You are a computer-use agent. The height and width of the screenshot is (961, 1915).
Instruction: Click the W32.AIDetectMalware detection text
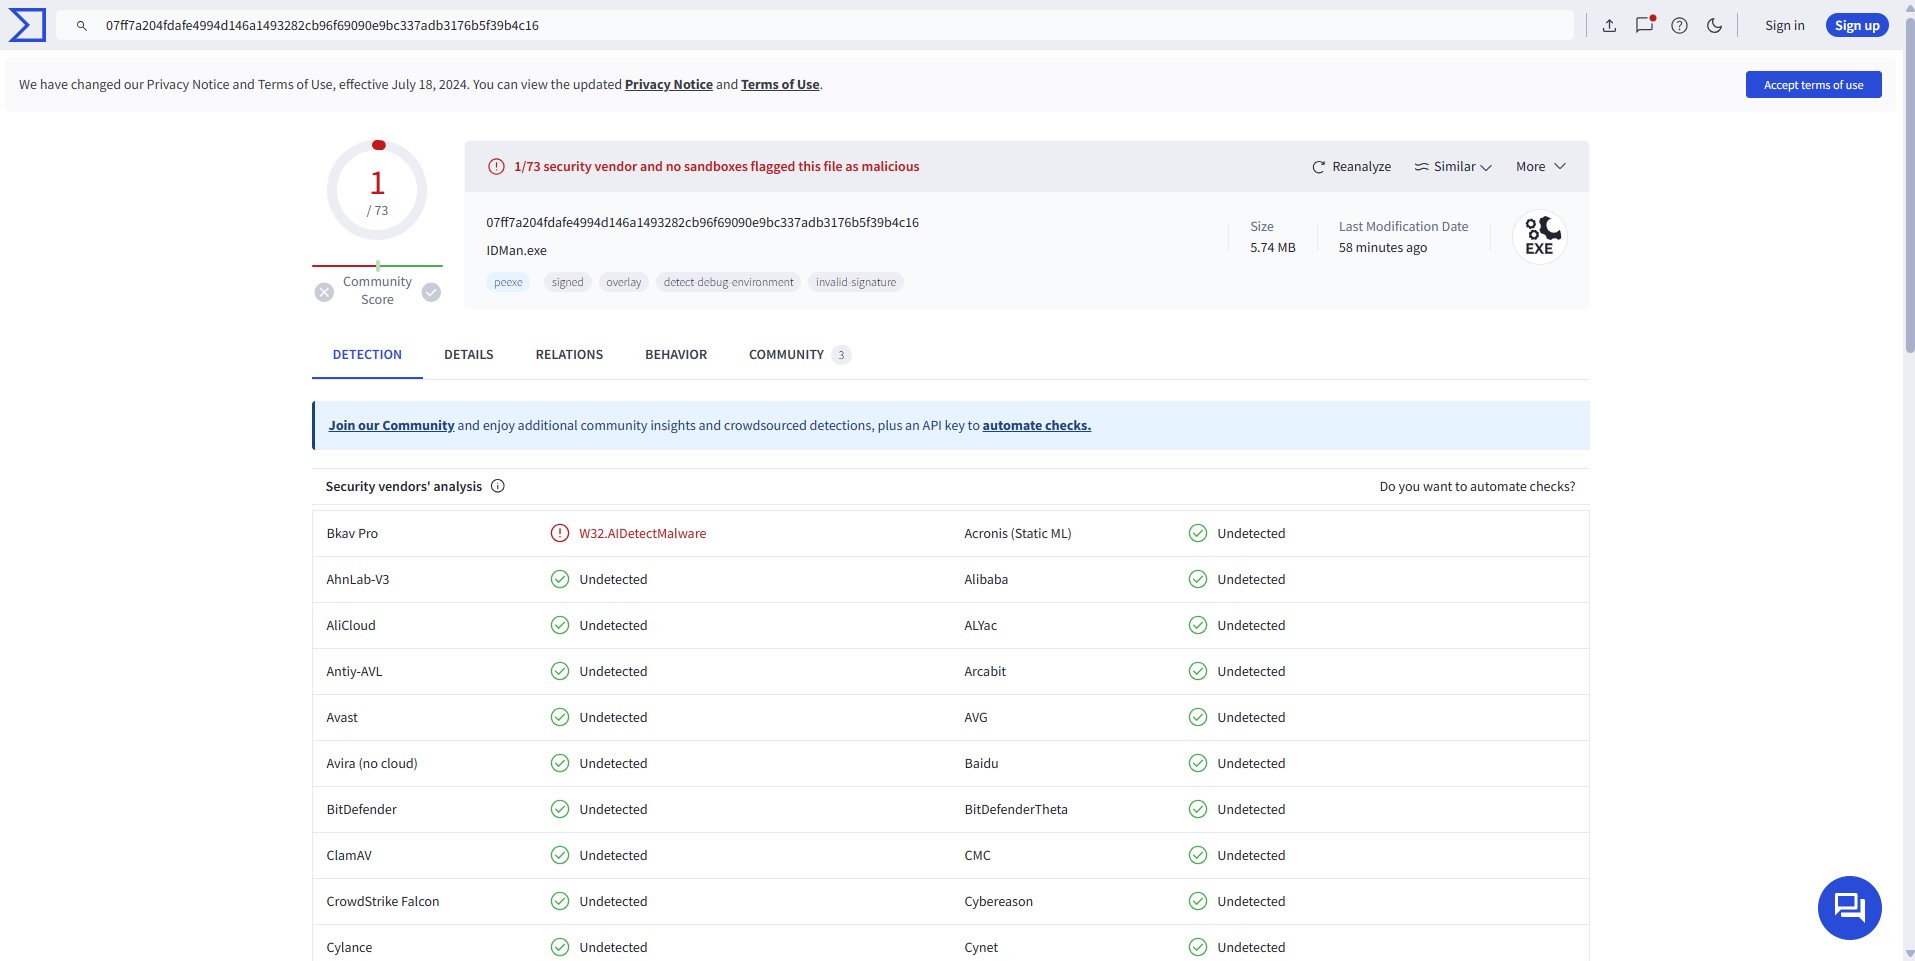[x=642, y=534]
